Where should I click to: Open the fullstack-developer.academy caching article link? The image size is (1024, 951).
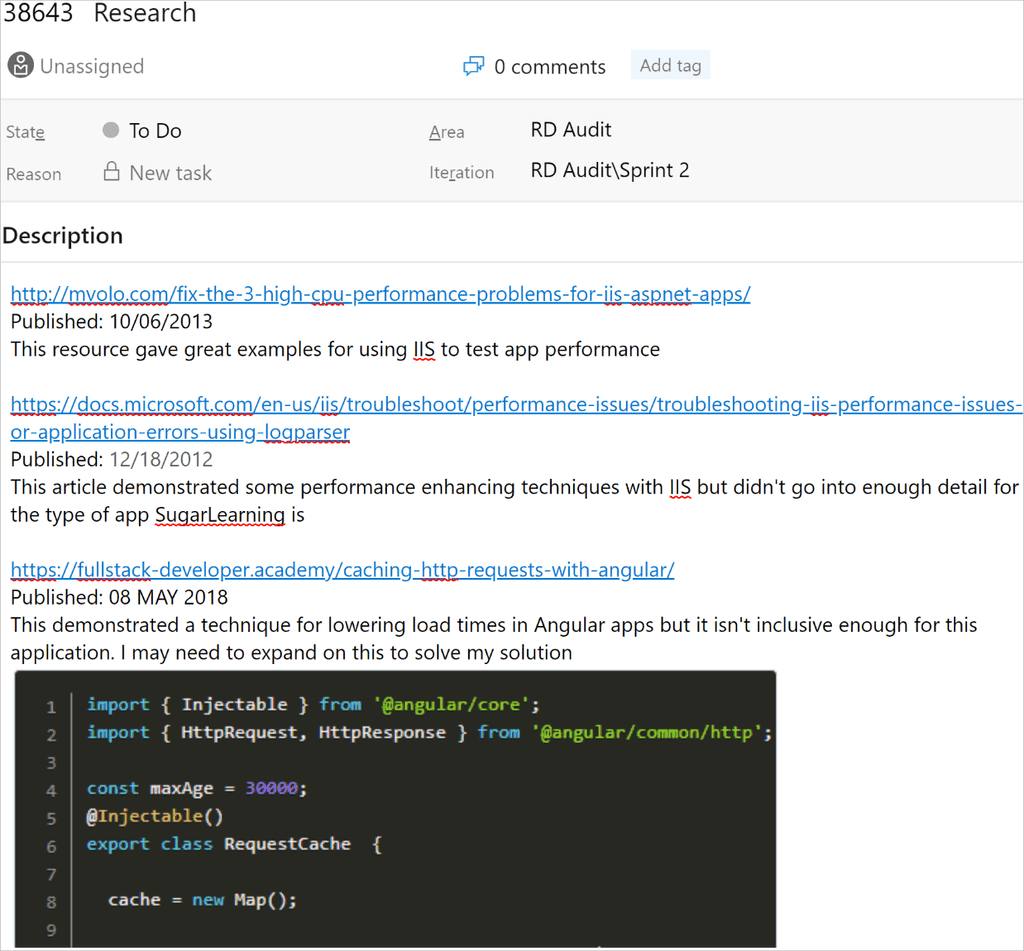[x=342, y=569]
